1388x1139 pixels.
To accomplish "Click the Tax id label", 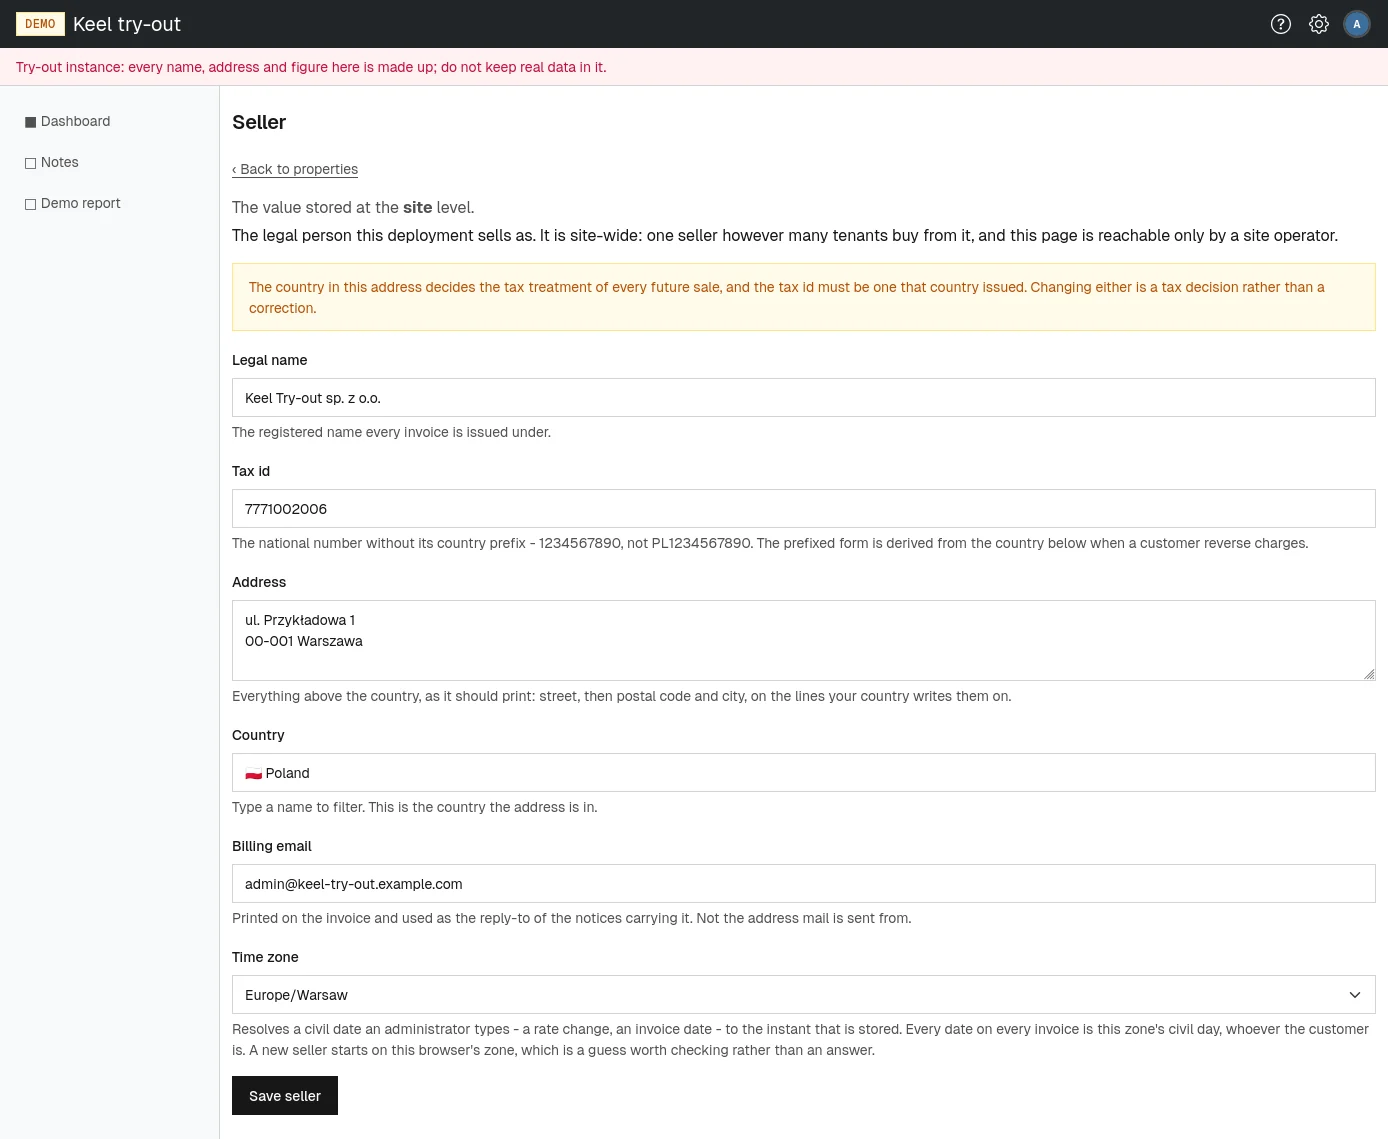I will [x=251, y=471].
